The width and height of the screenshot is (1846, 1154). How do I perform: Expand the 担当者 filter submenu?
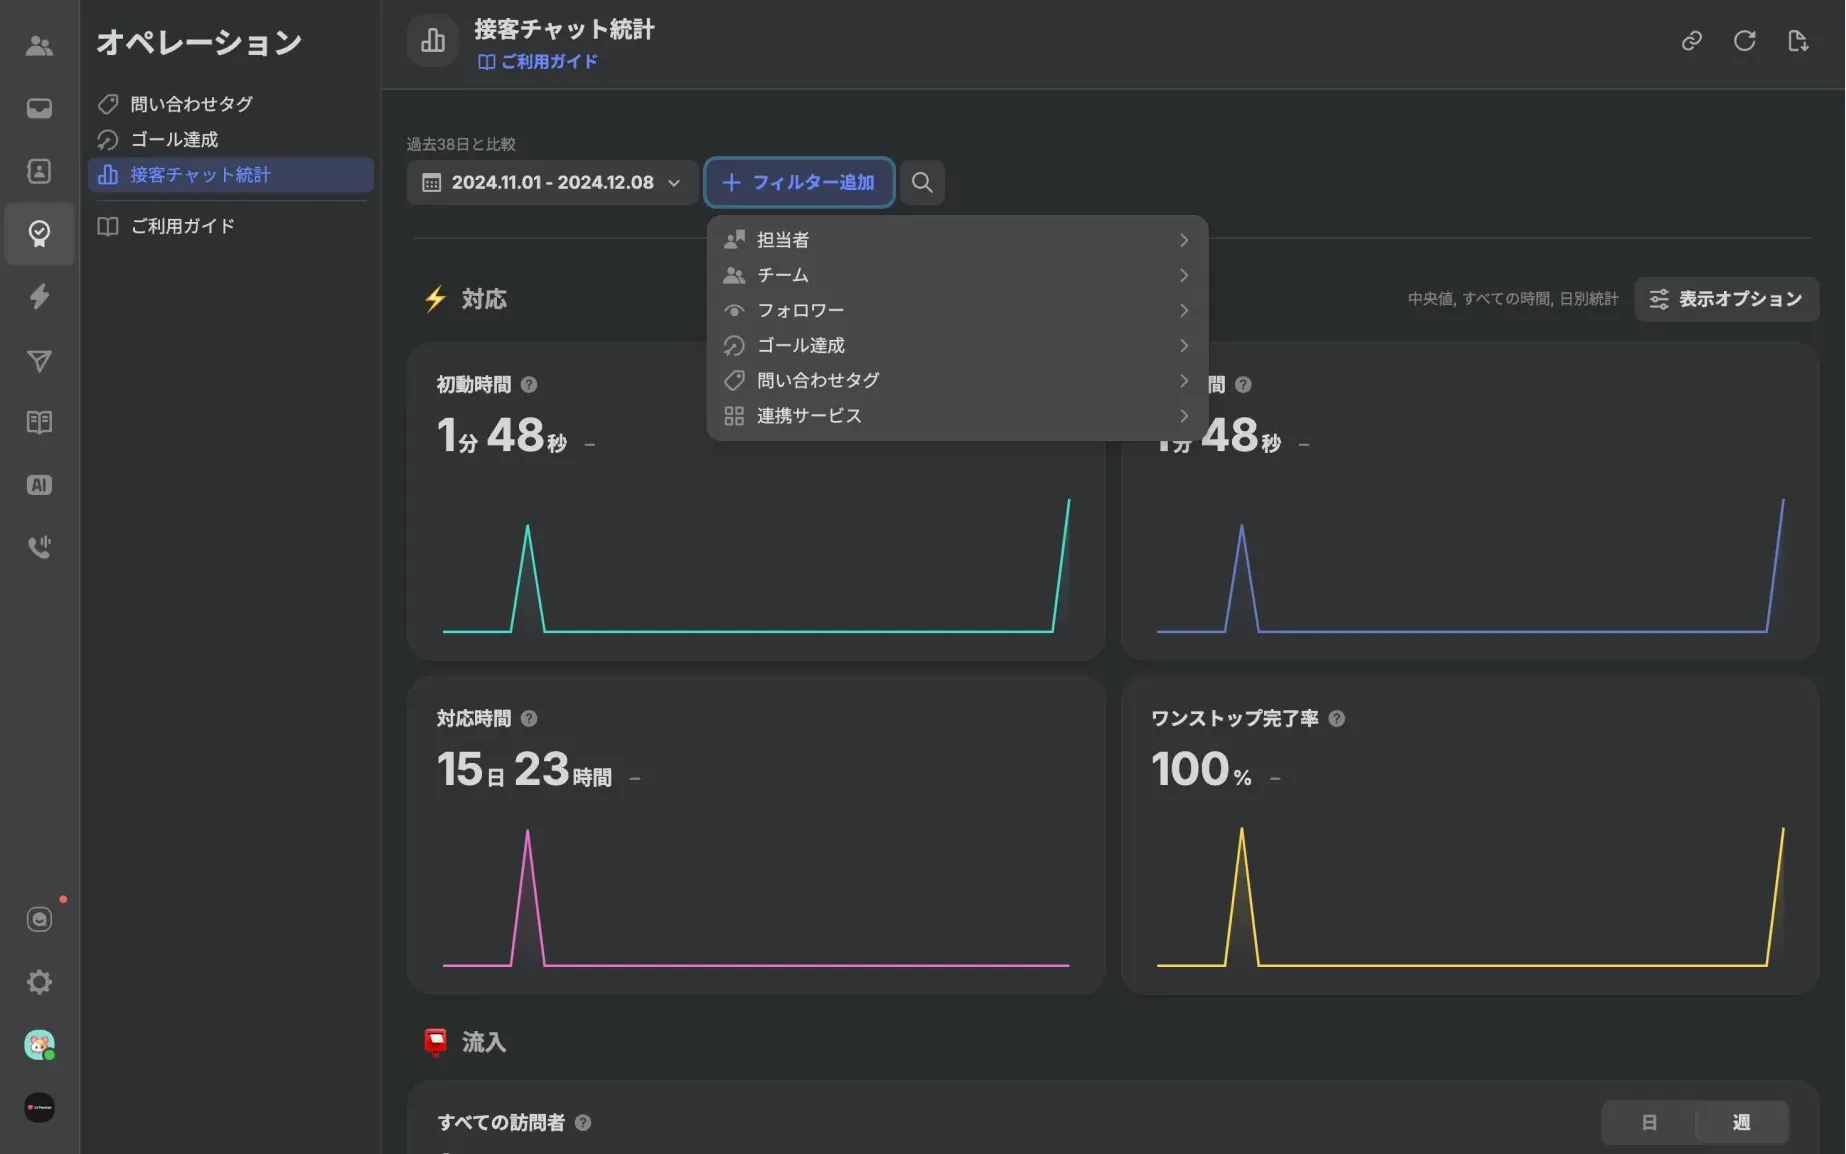[956, 240]
